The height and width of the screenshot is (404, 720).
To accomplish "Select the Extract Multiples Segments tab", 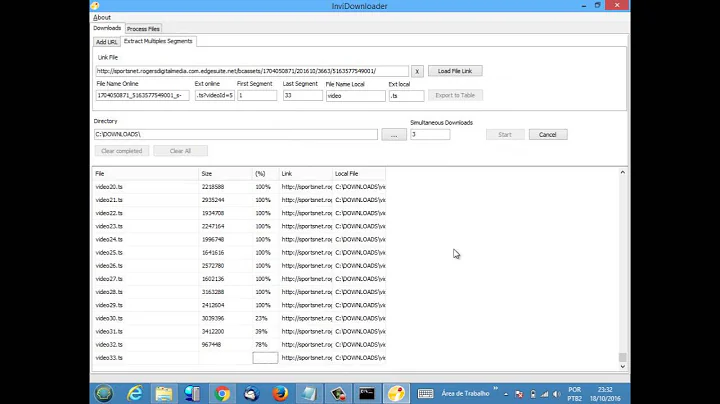I will point(158,41).
